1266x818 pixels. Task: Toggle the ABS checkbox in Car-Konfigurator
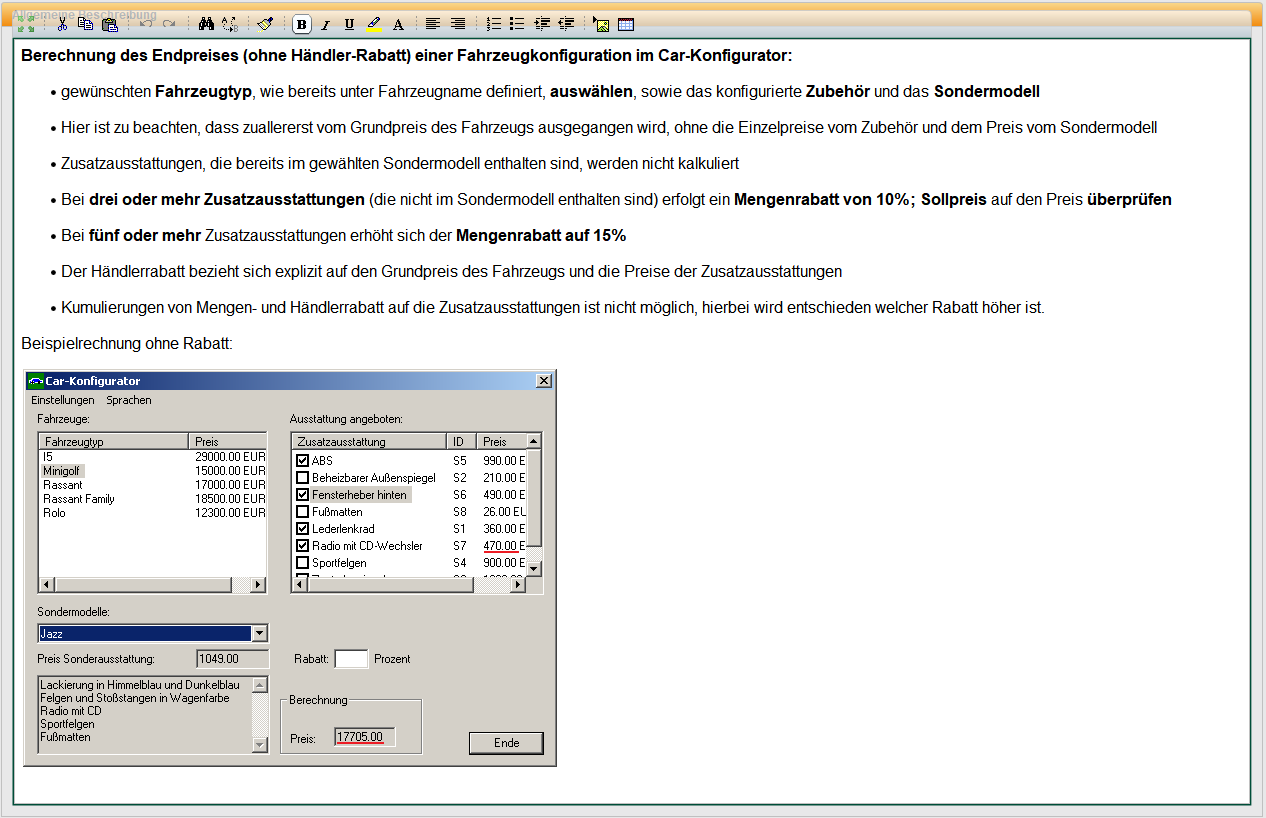pyautogui.click(x=303, y=461)
